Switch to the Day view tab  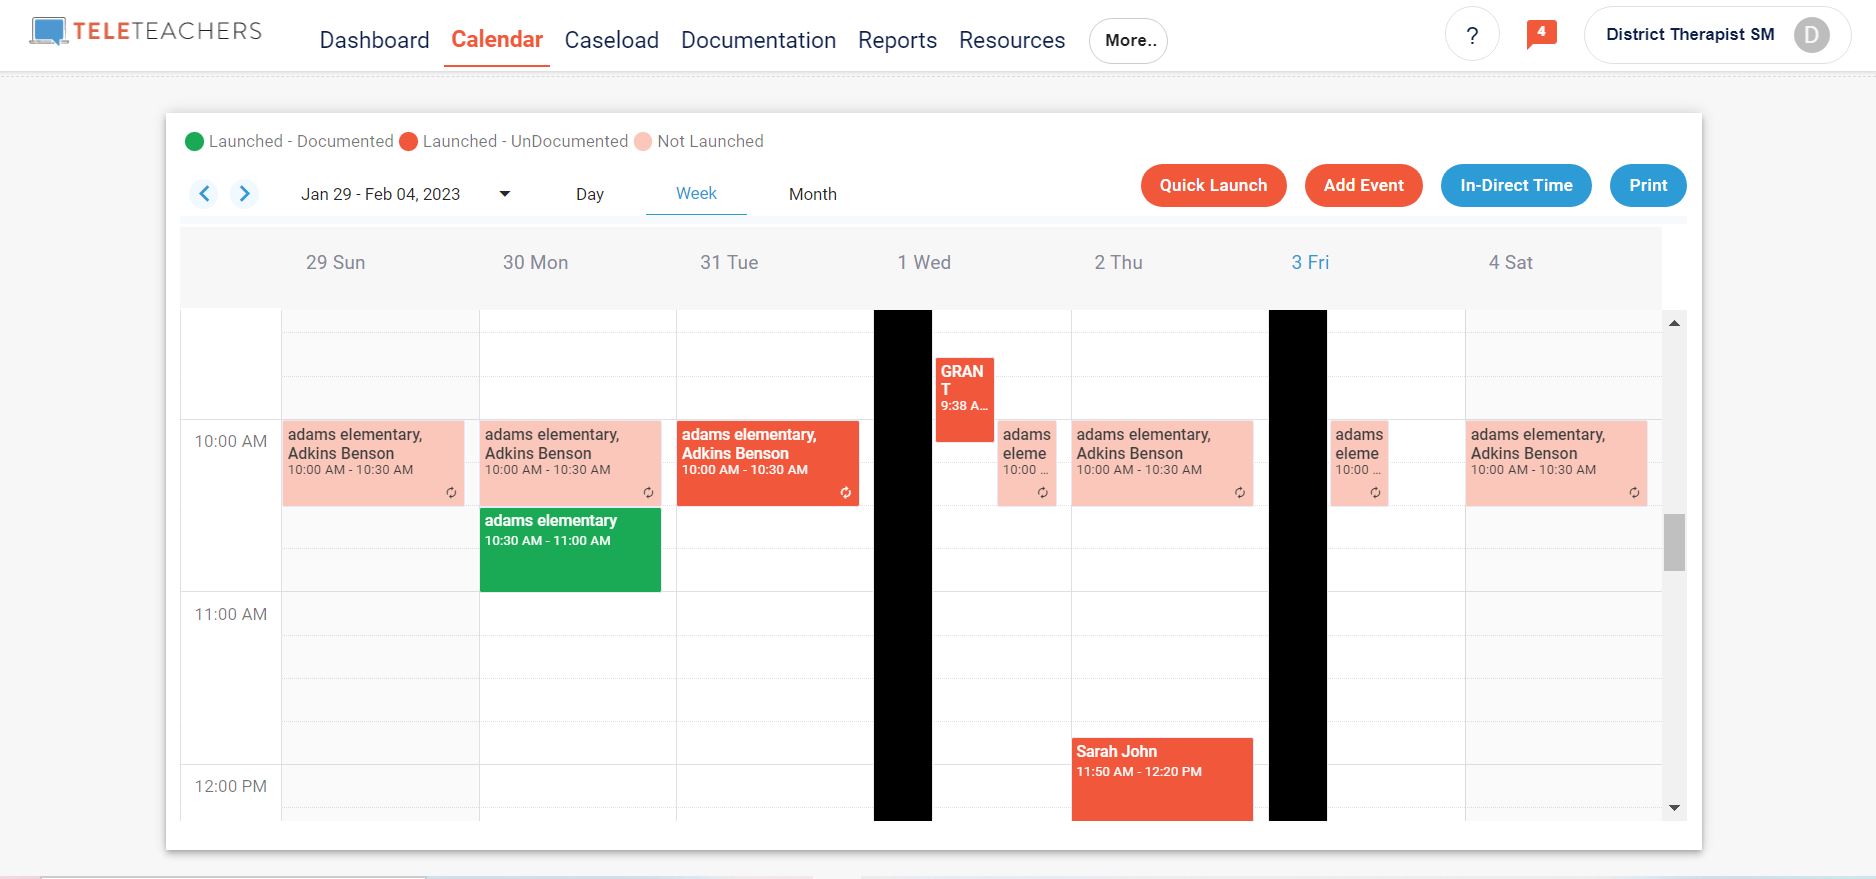(589, 194)
